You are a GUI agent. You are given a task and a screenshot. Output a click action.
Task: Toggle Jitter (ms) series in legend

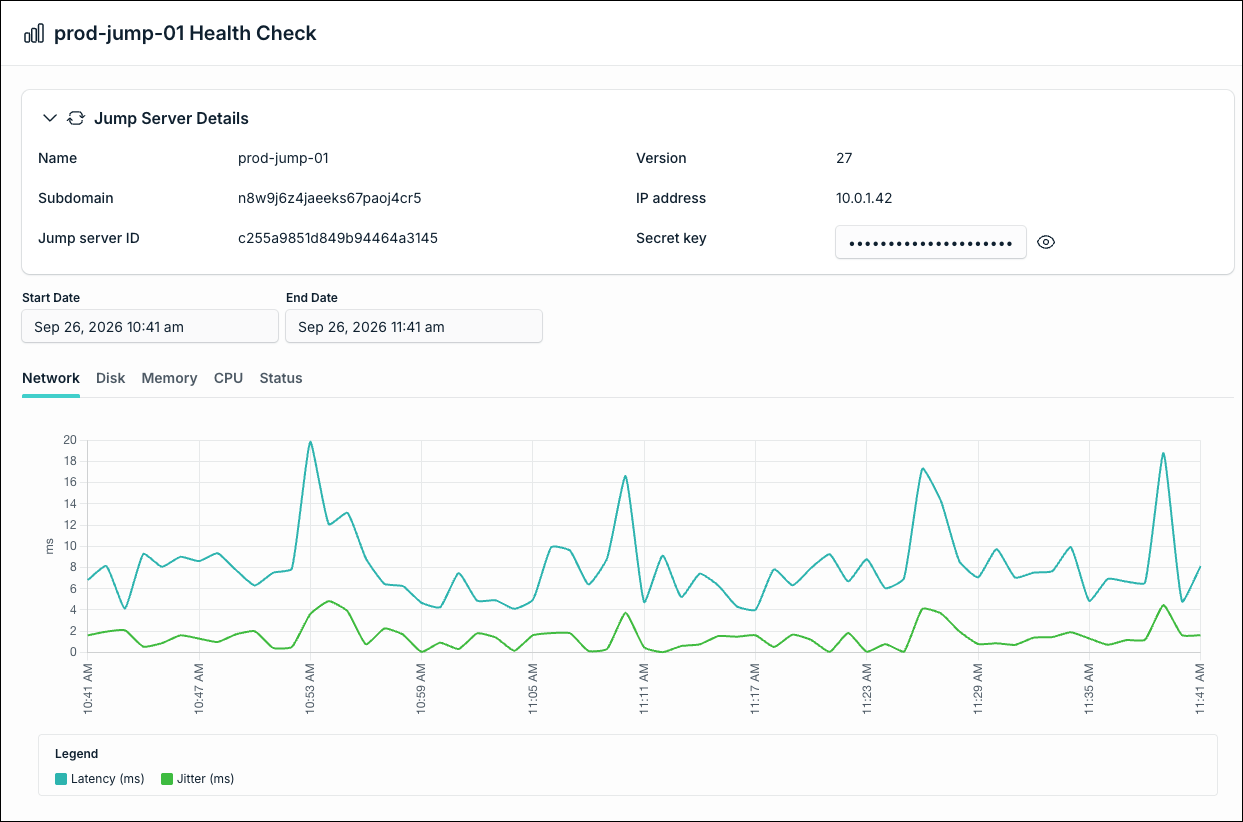coord(197,778)
